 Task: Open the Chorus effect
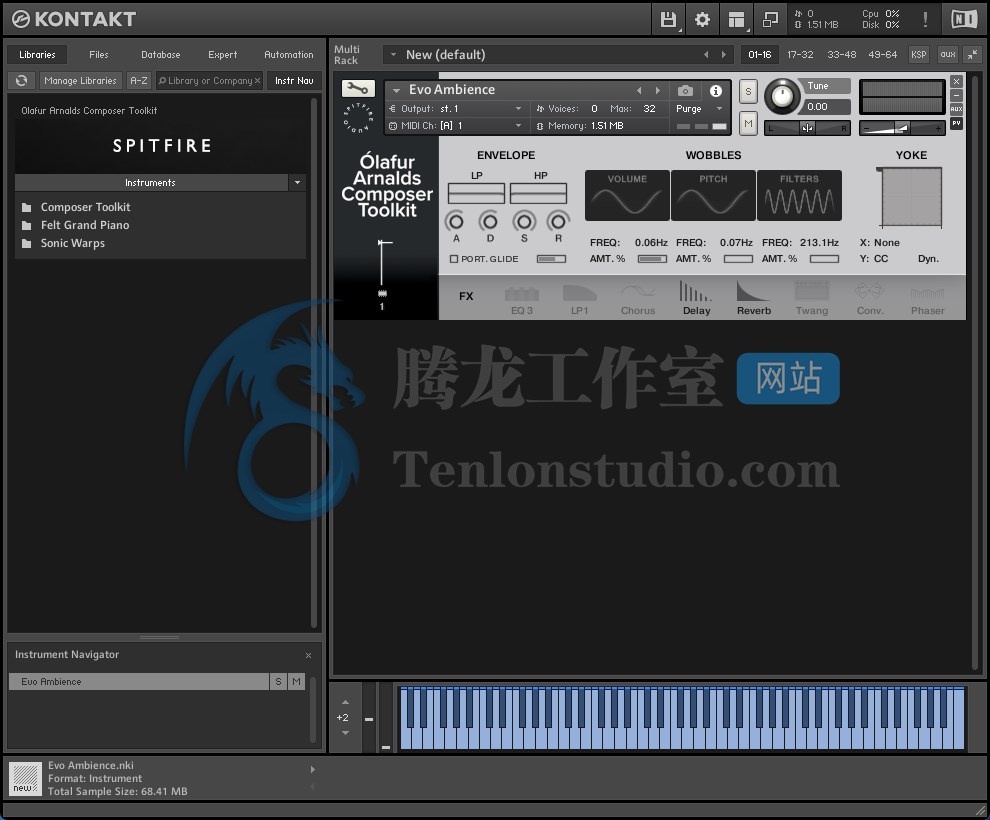pyautogui.click(x=638, y=299)
